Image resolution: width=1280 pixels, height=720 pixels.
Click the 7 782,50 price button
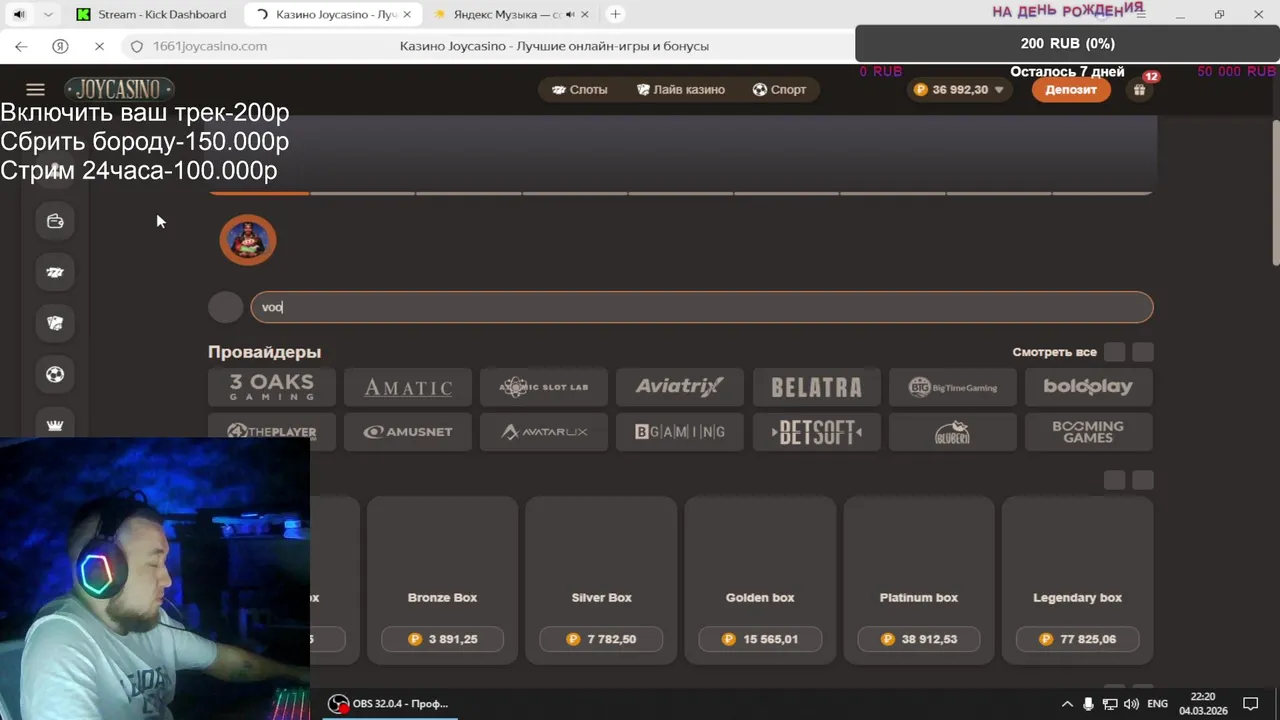click(601, 639)
